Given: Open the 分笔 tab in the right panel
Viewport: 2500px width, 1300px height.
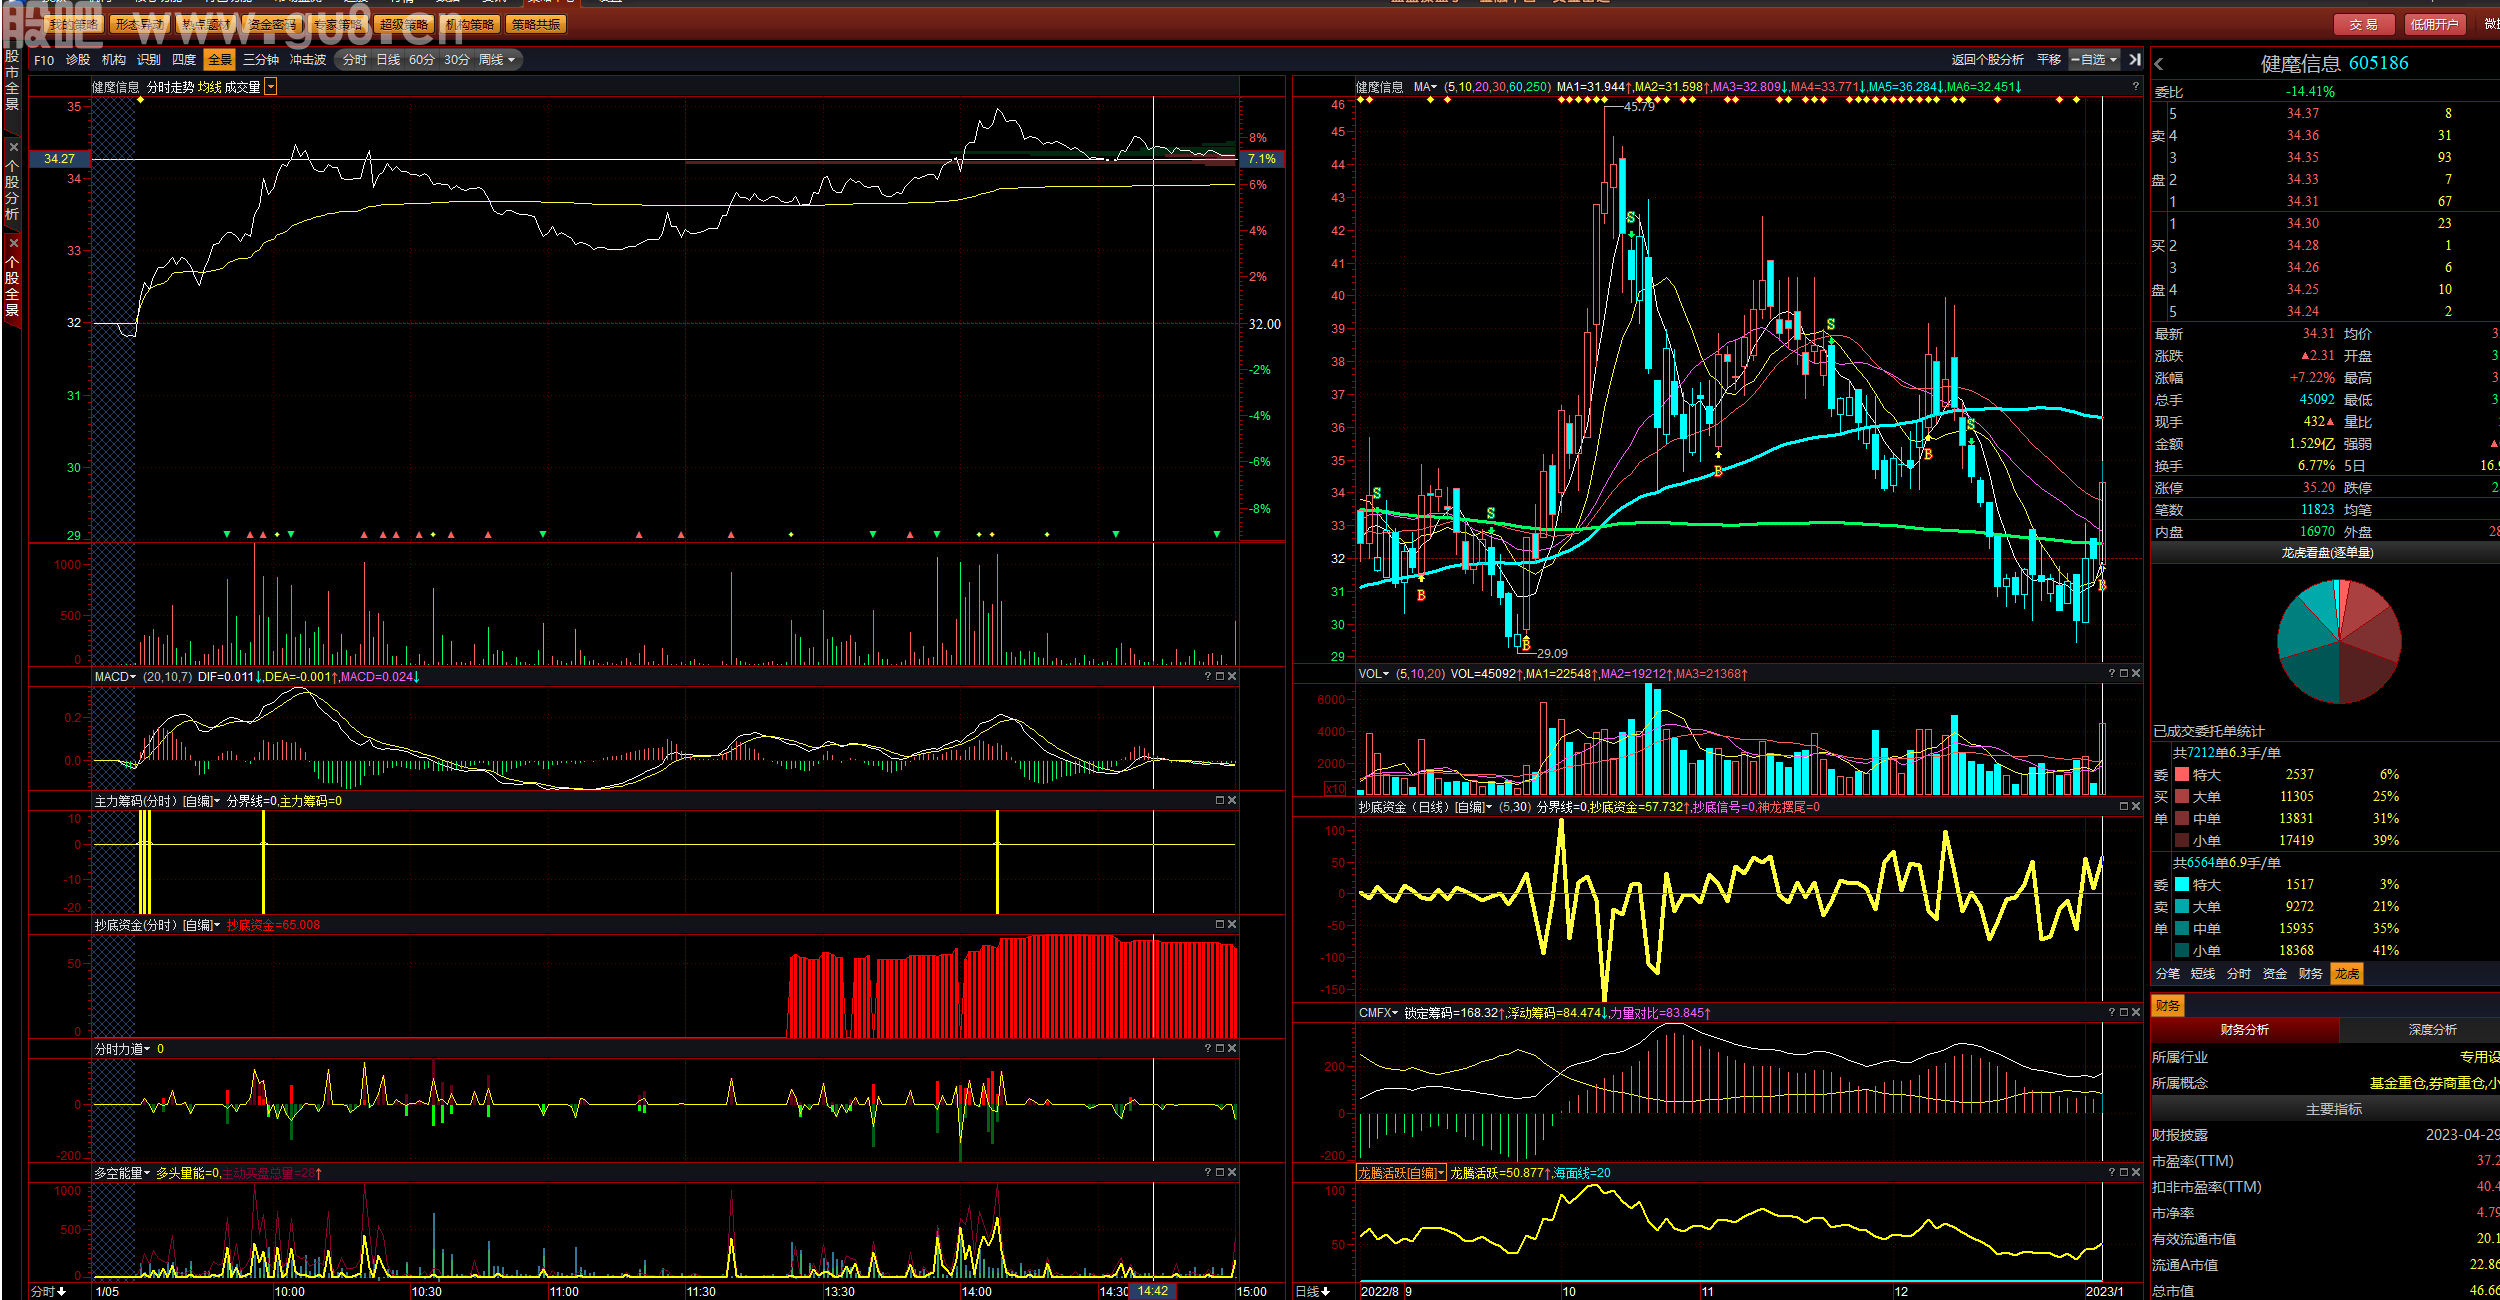Looking at the screenshot, I should [2168, 974].
